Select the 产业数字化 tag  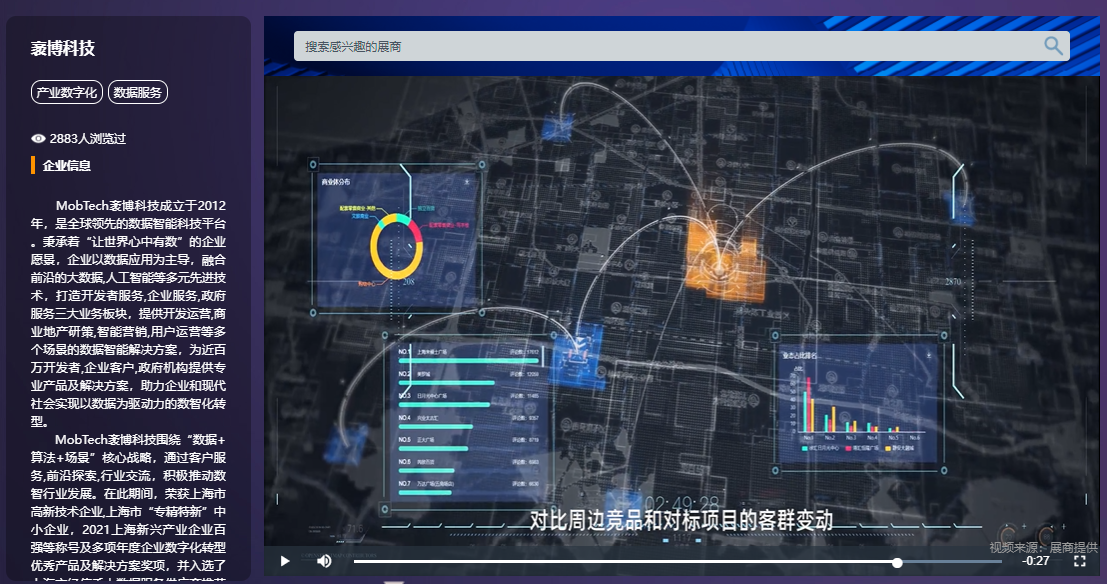[x=67, y=92]
